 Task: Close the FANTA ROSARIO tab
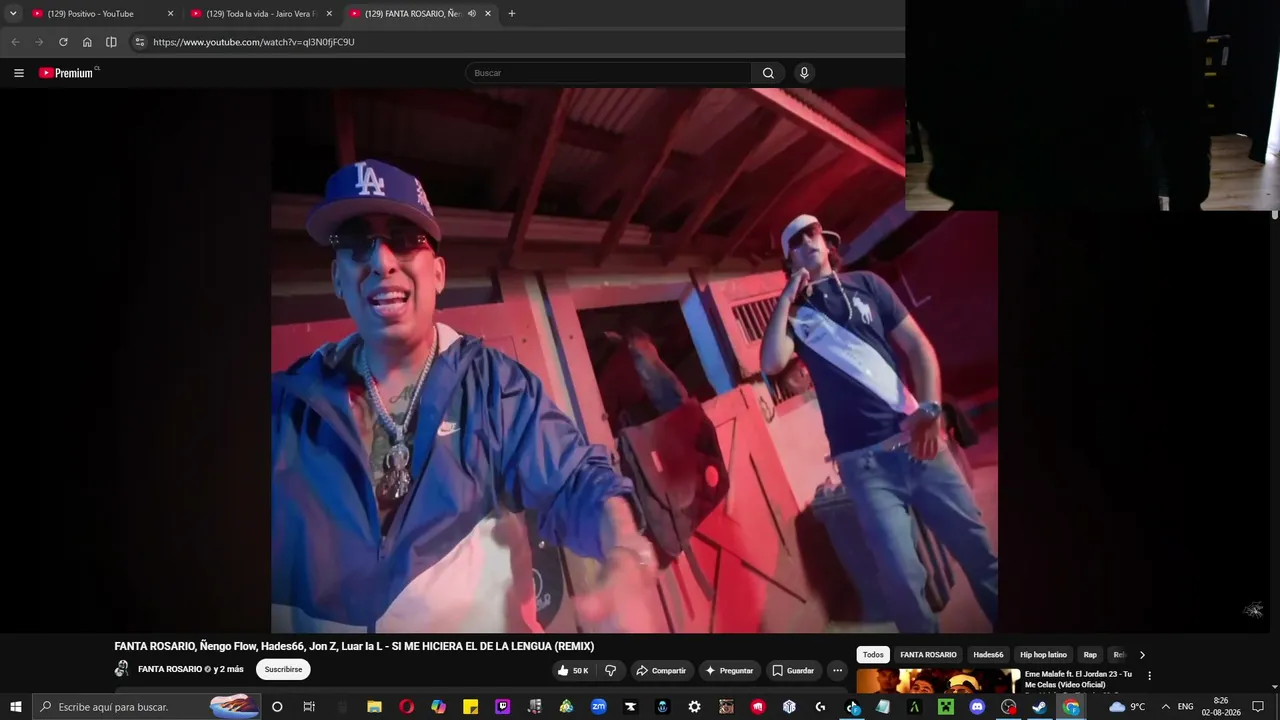[488, 14]
